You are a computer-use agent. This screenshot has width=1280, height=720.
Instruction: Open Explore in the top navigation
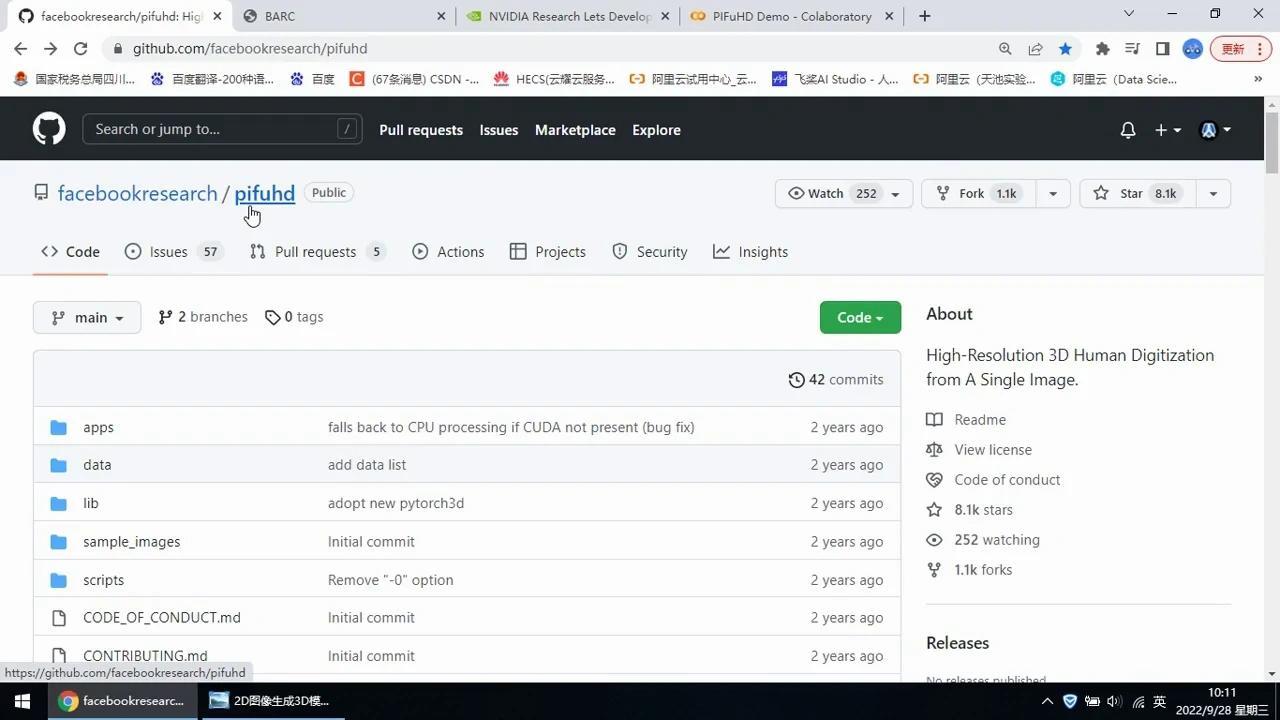[656, 130]
